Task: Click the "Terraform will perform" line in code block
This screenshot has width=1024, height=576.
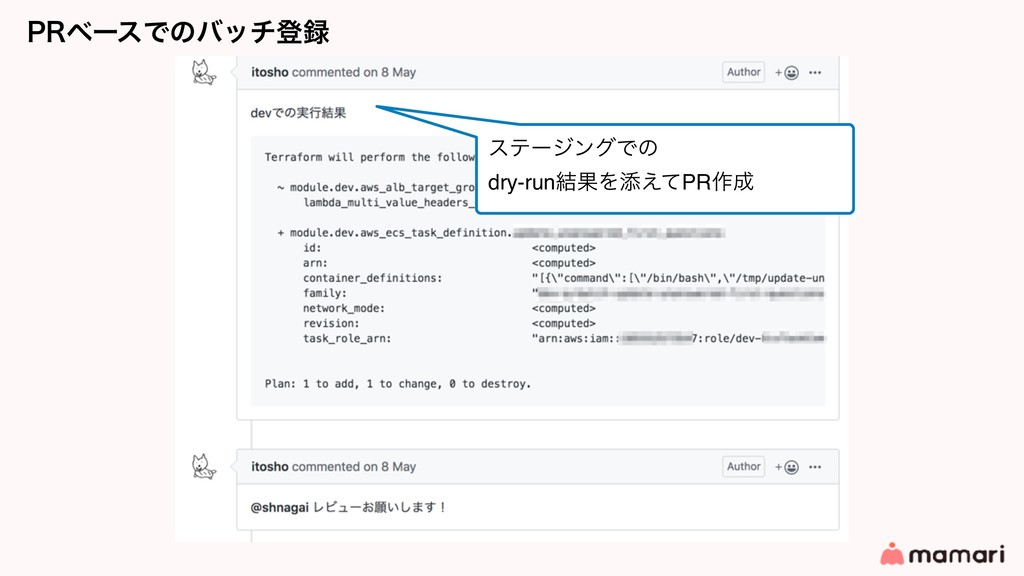Action: [x=360, y=157]
